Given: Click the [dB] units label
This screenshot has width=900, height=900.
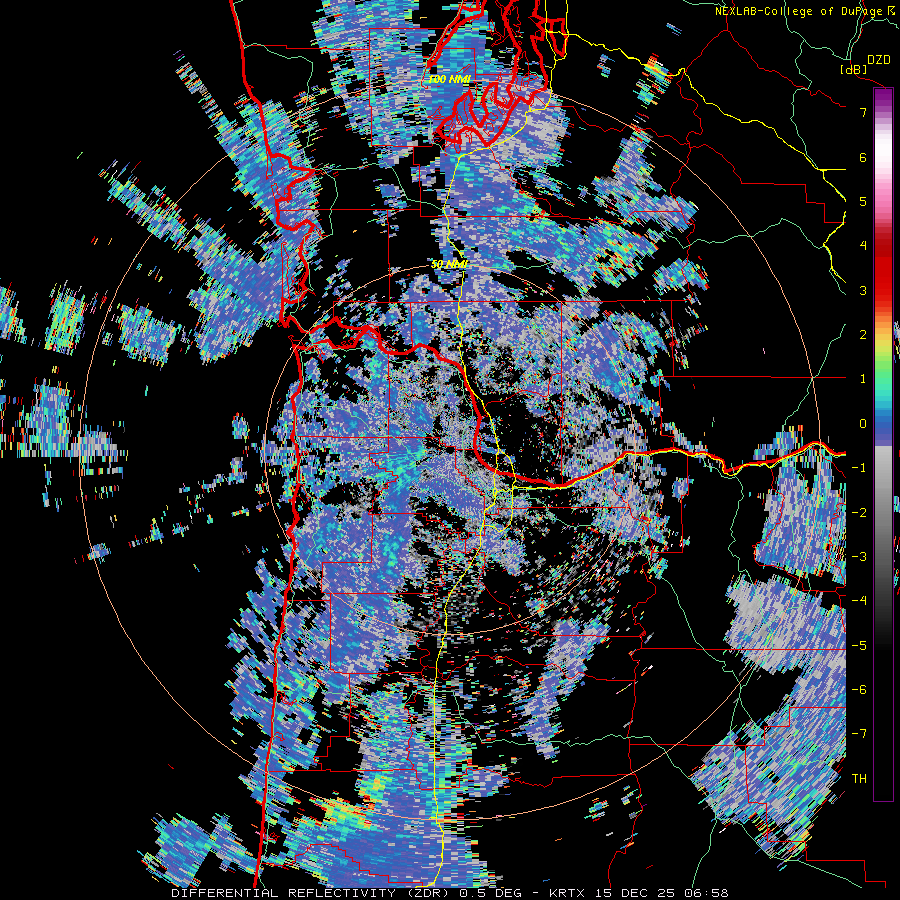Looking at the screenshot, I should pos(854,69).
